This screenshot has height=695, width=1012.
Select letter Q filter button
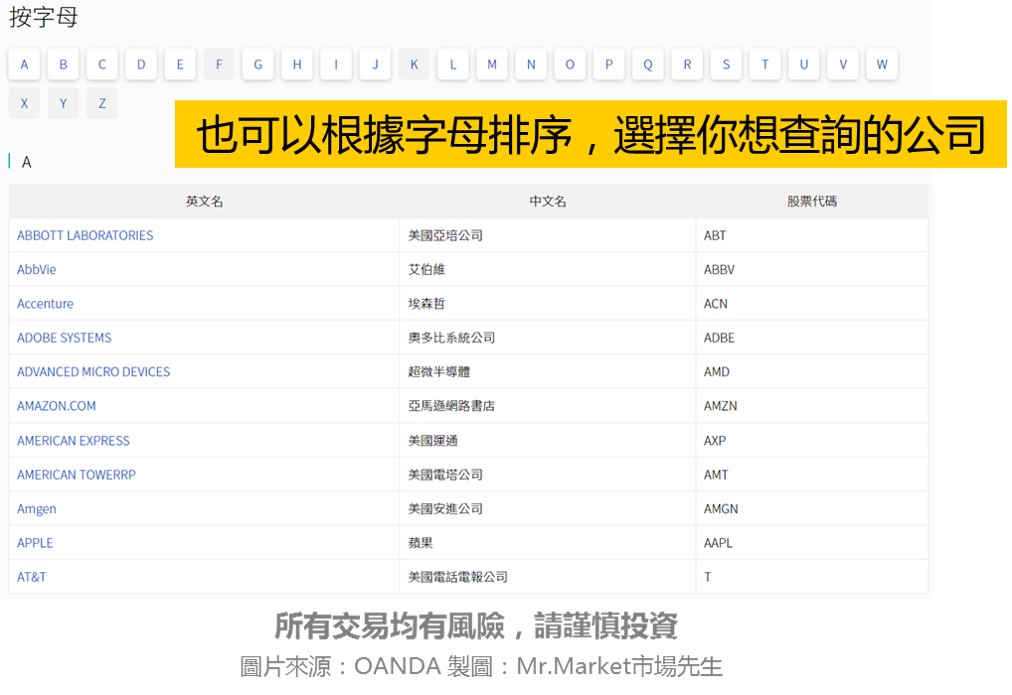click(648, 64)
